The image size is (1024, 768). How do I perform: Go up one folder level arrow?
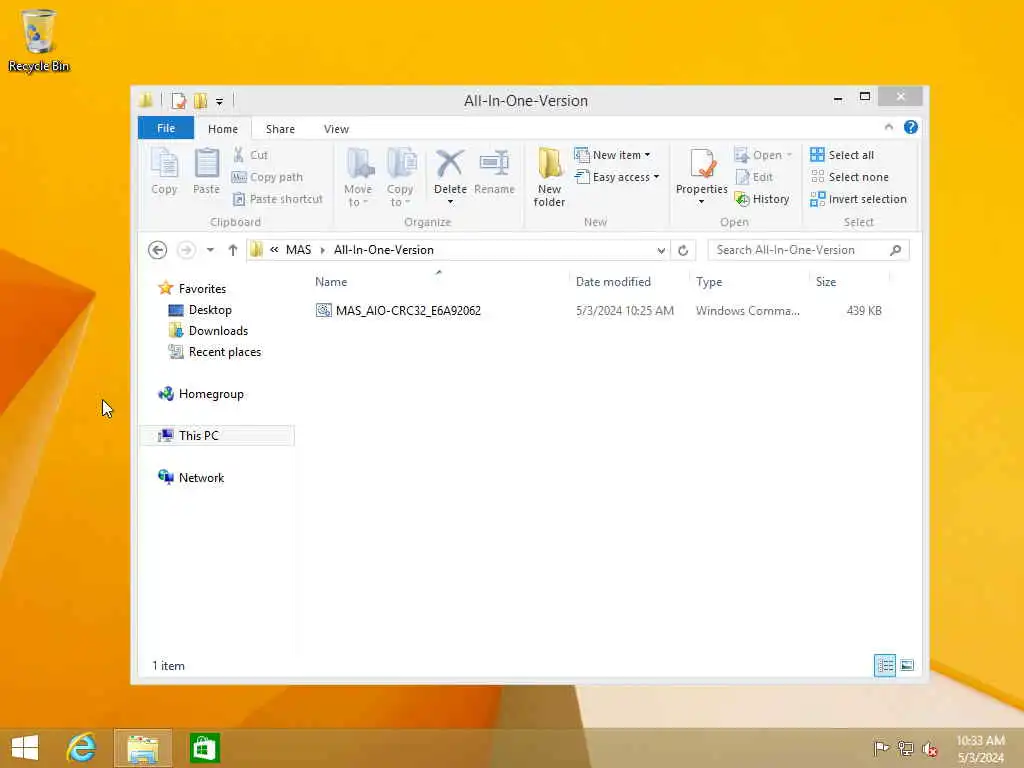tap(232, 250)
